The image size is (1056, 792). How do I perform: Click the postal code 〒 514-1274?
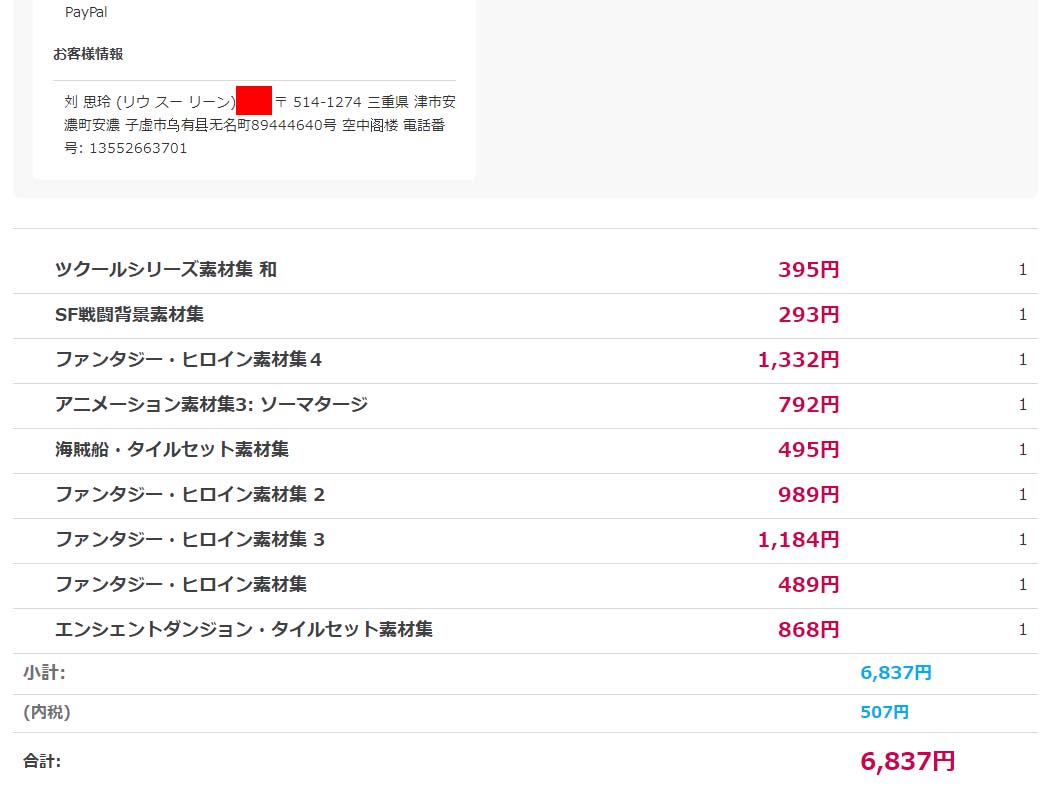coord(318,102)
